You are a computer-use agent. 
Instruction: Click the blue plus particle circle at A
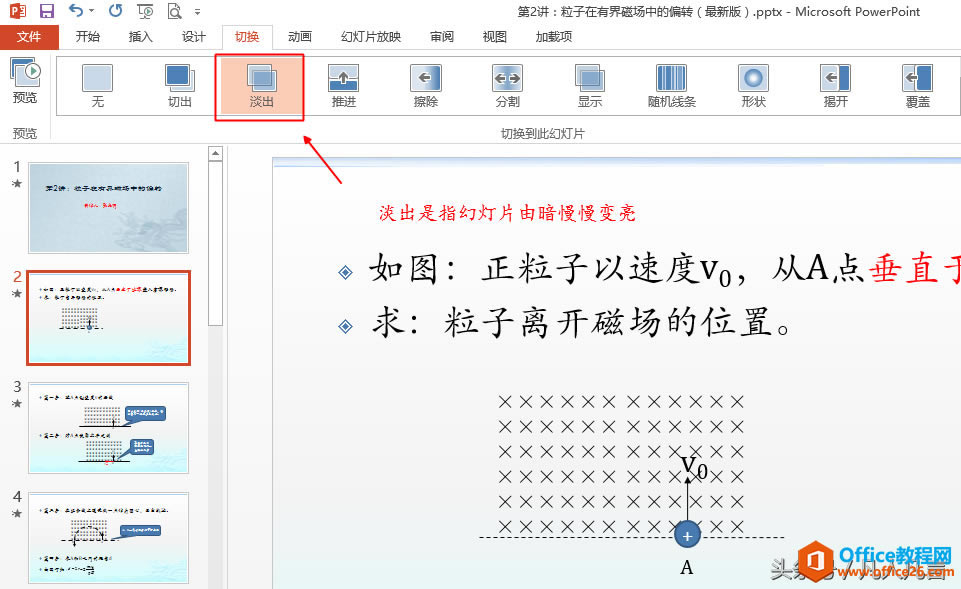(x=688, y=535)
